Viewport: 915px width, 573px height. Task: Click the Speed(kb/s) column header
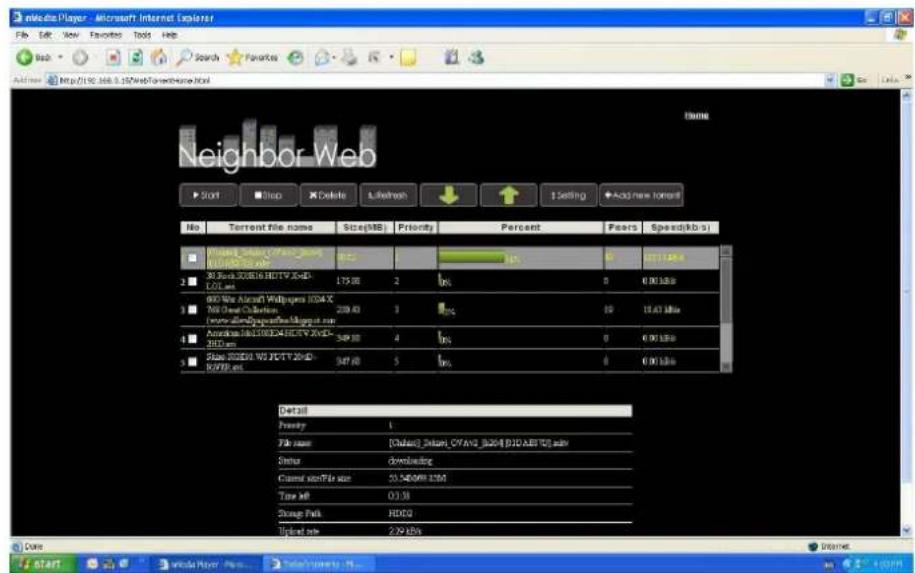point(680,228)
